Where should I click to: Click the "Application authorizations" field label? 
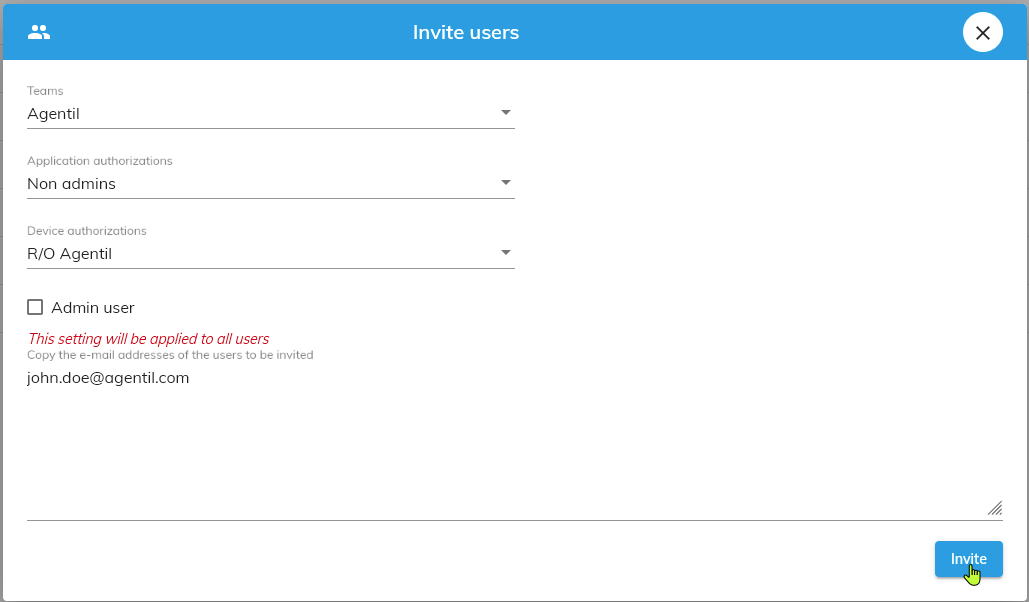100,161
